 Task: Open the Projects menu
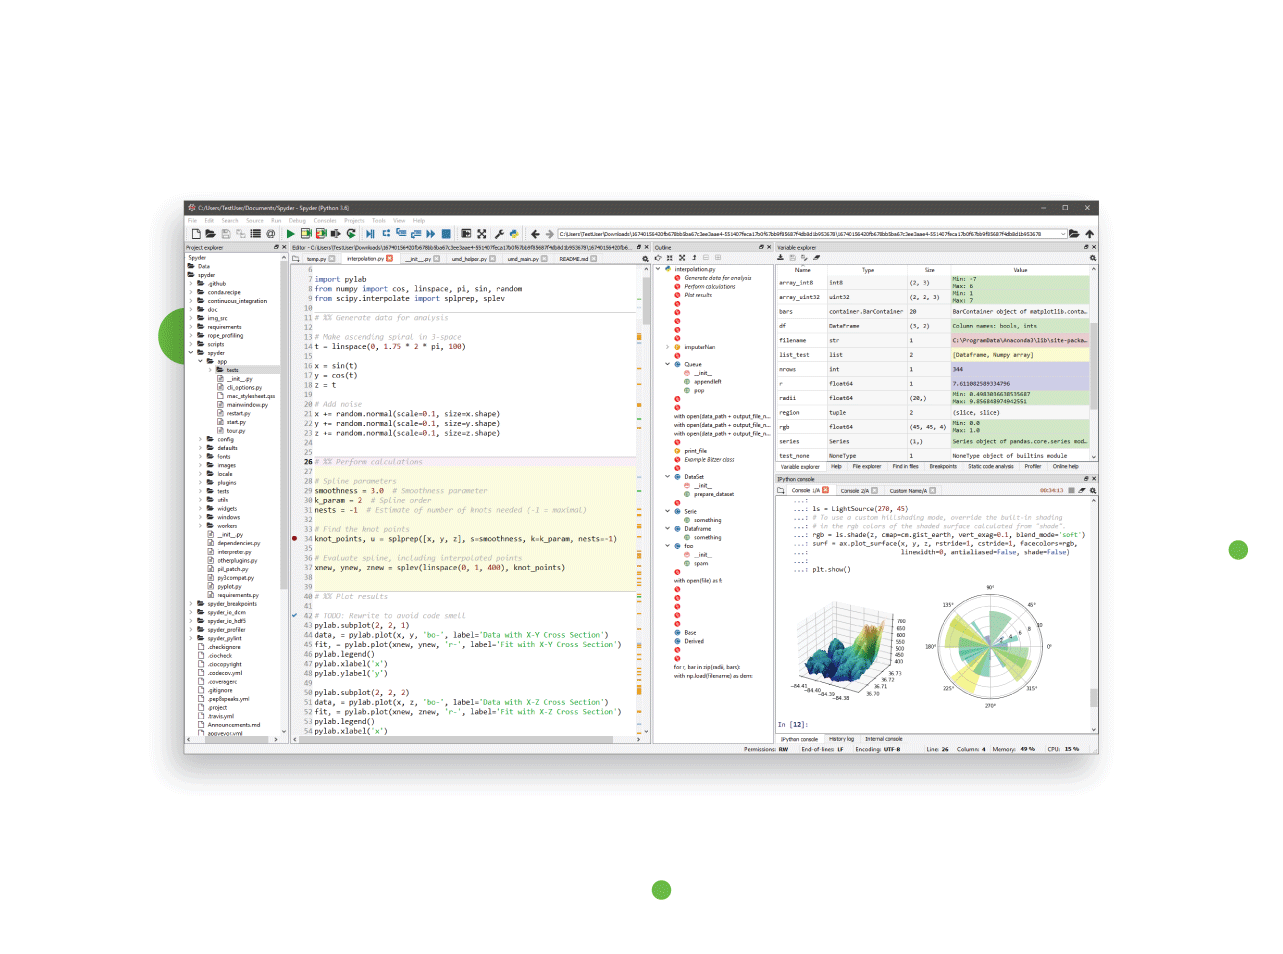click(x=354, y=220)
